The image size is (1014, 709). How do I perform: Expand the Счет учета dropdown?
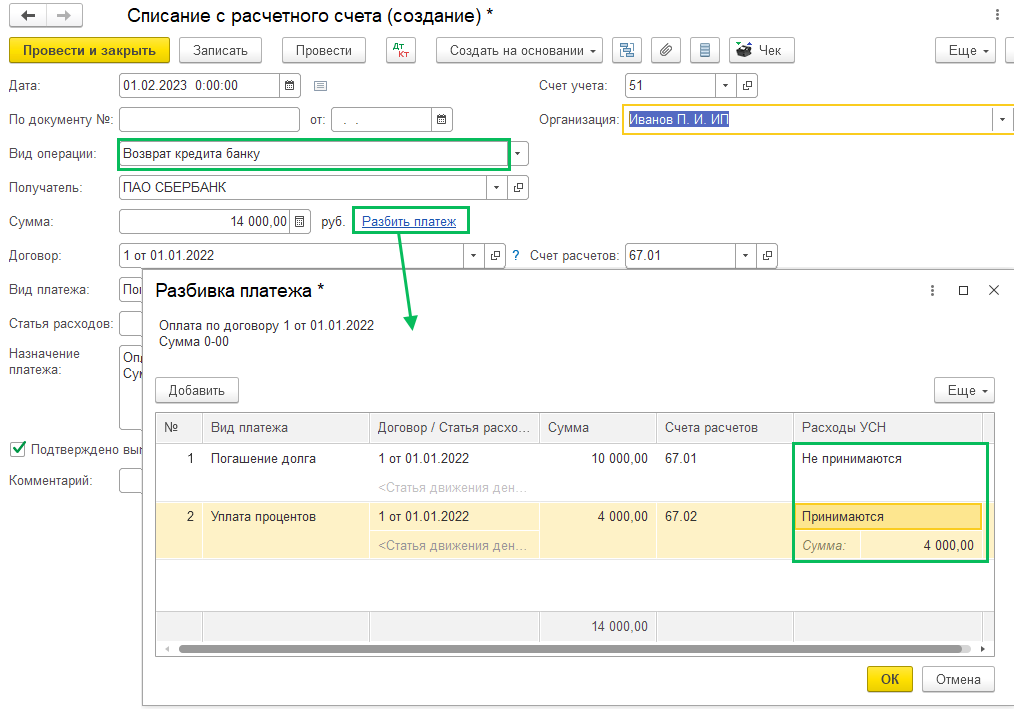click(726, 86)
